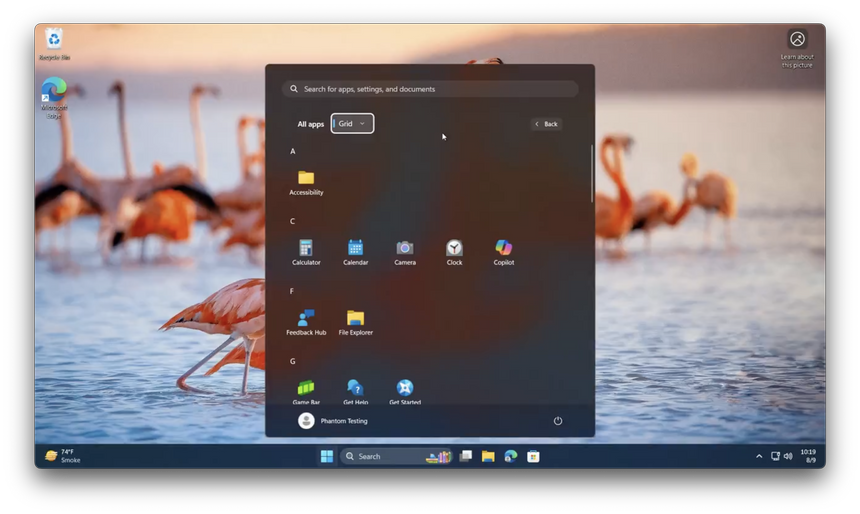Go back with the Back button
The image size is (860, 514).
pos(546,124)
